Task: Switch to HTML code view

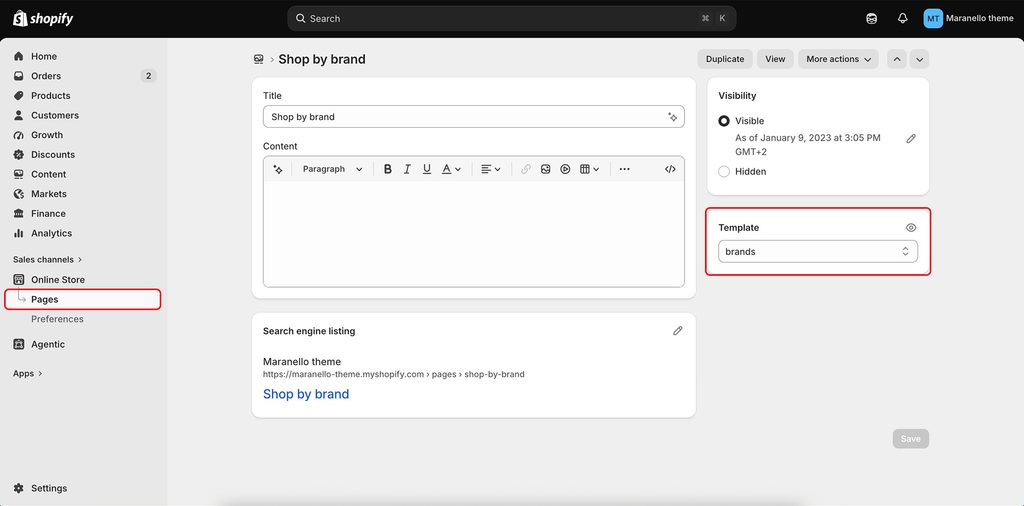Action: [x=669, y=169]
